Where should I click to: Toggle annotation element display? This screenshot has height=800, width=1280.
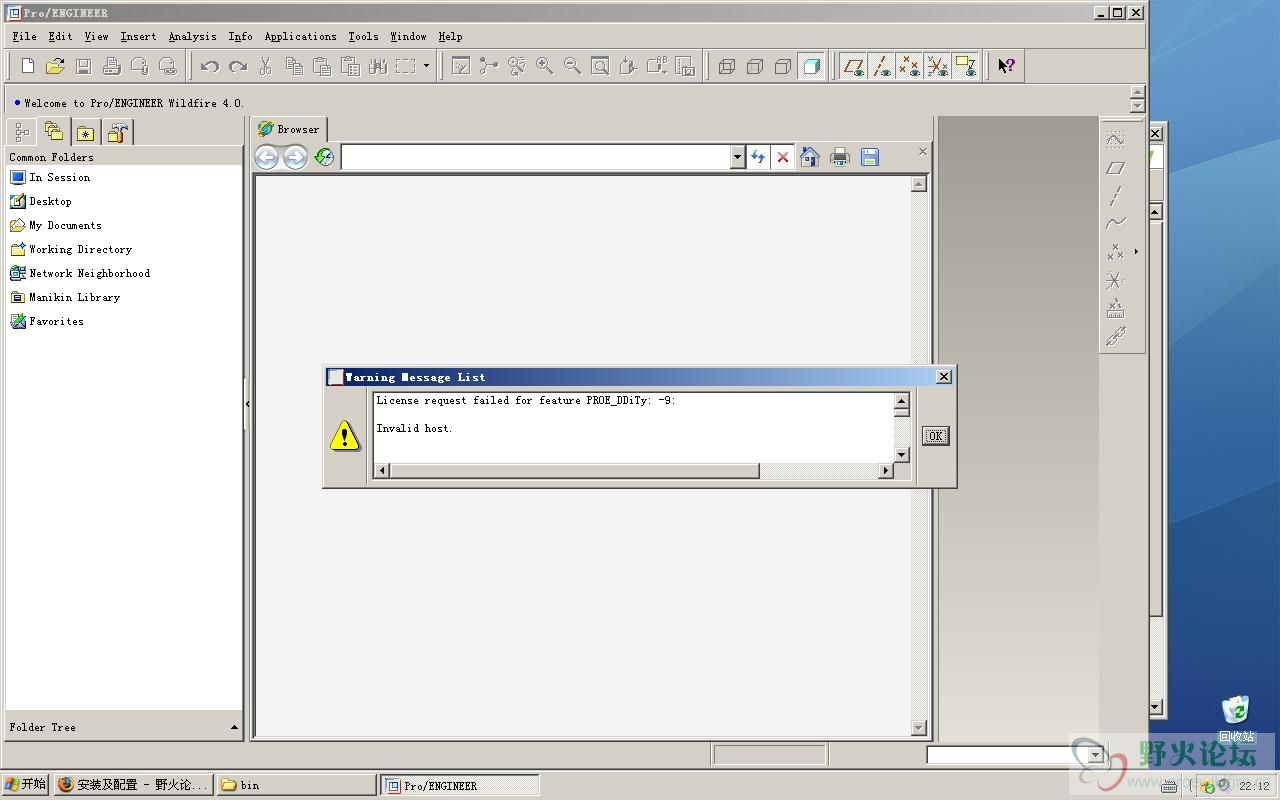[965, 66]
